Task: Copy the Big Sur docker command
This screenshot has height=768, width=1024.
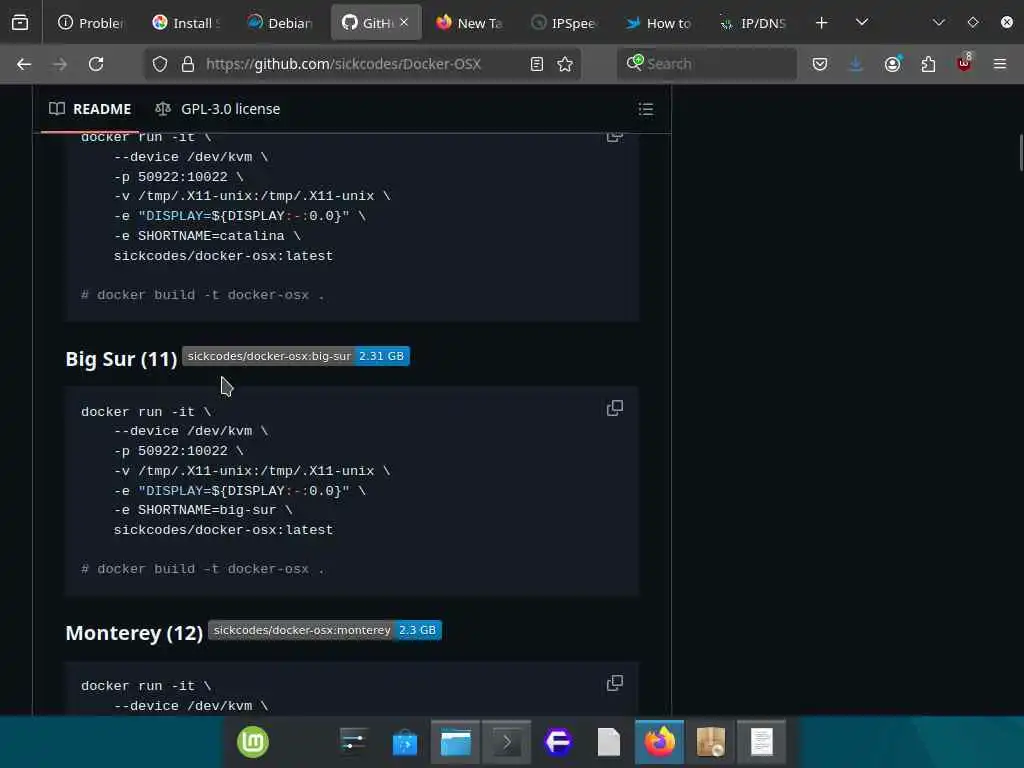Action: [615, 409]
